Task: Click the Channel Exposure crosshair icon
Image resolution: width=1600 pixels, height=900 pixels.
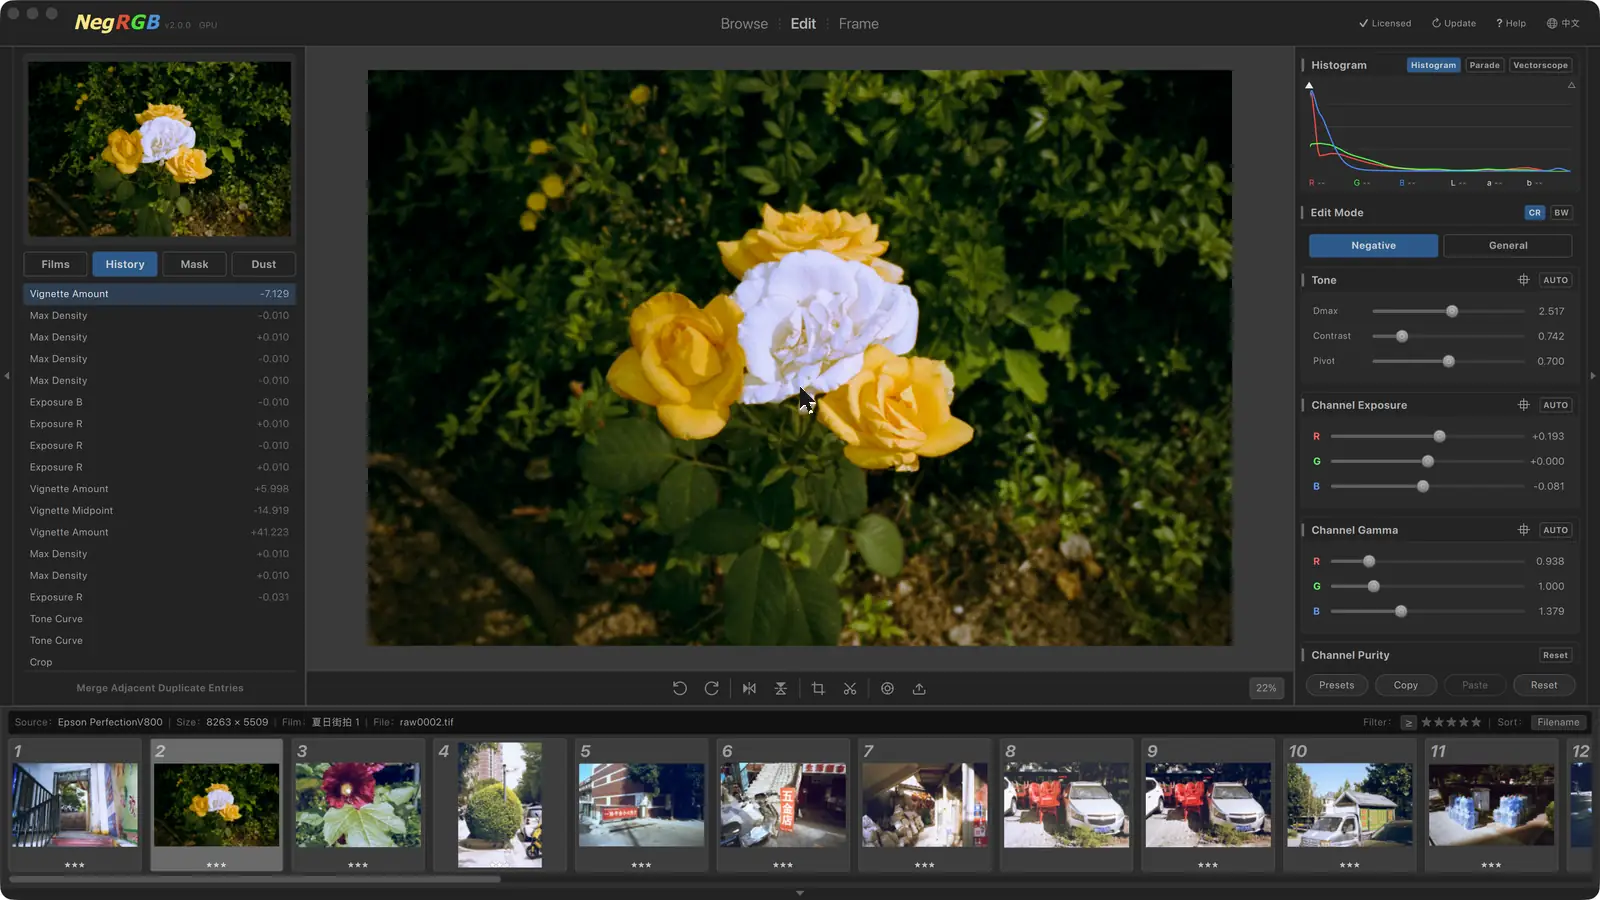Action: 1524,405
